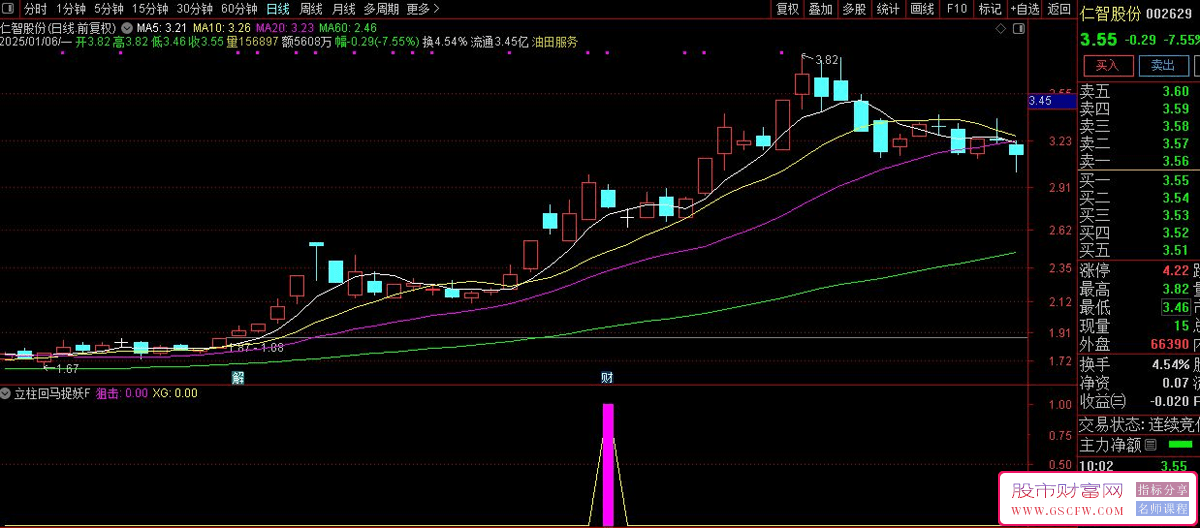Switch to the 月线 monthly chart
This screenshot has height=528, width=1200.
(x=344, y=9)
